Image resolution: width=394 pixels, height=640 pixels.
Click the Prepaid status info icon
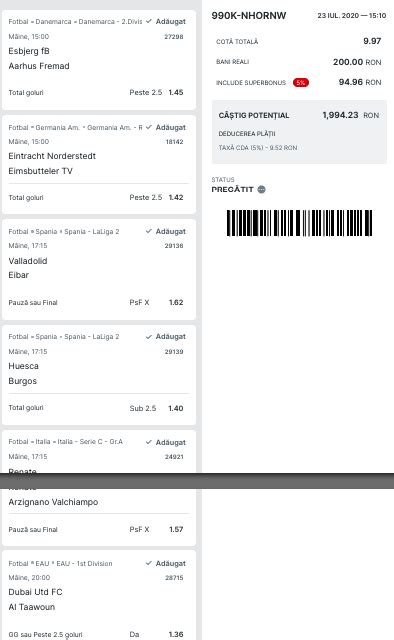[262, 189]
